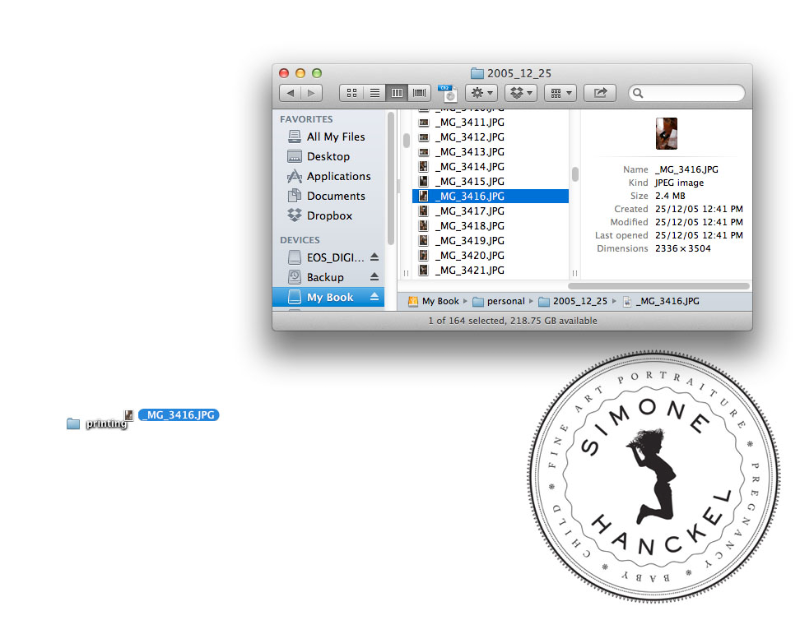Click the toolbar app icon beside view buttons
Screen dimensions: 800x634
tap(447, 93)
